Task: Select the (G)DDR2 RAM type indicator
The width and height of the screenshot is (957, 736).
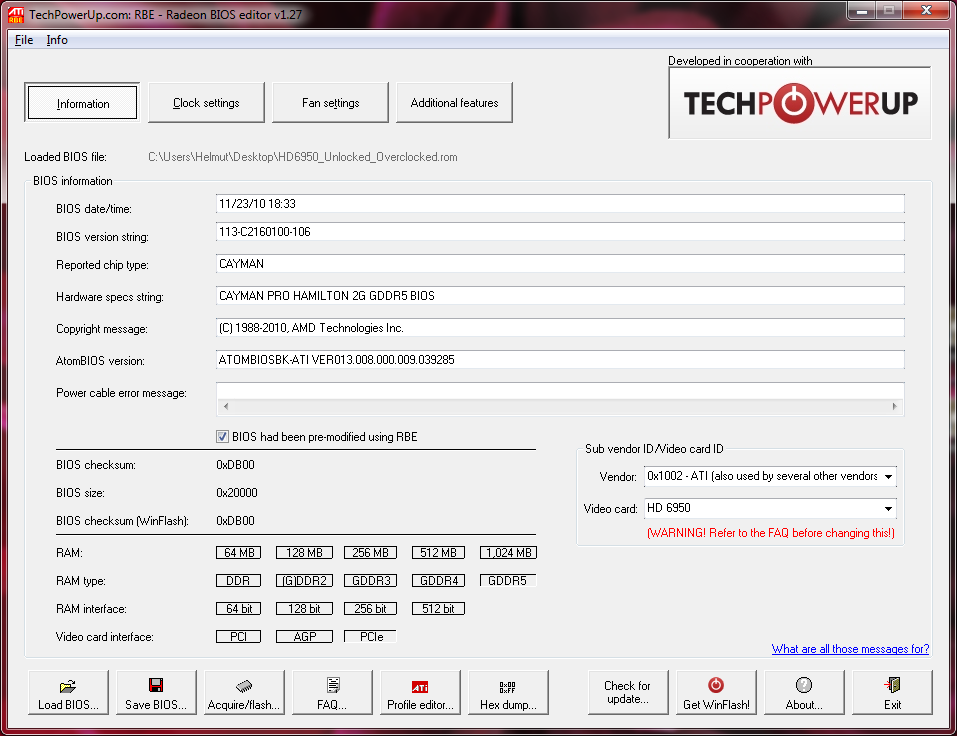Action: click(x=305, y=580)
